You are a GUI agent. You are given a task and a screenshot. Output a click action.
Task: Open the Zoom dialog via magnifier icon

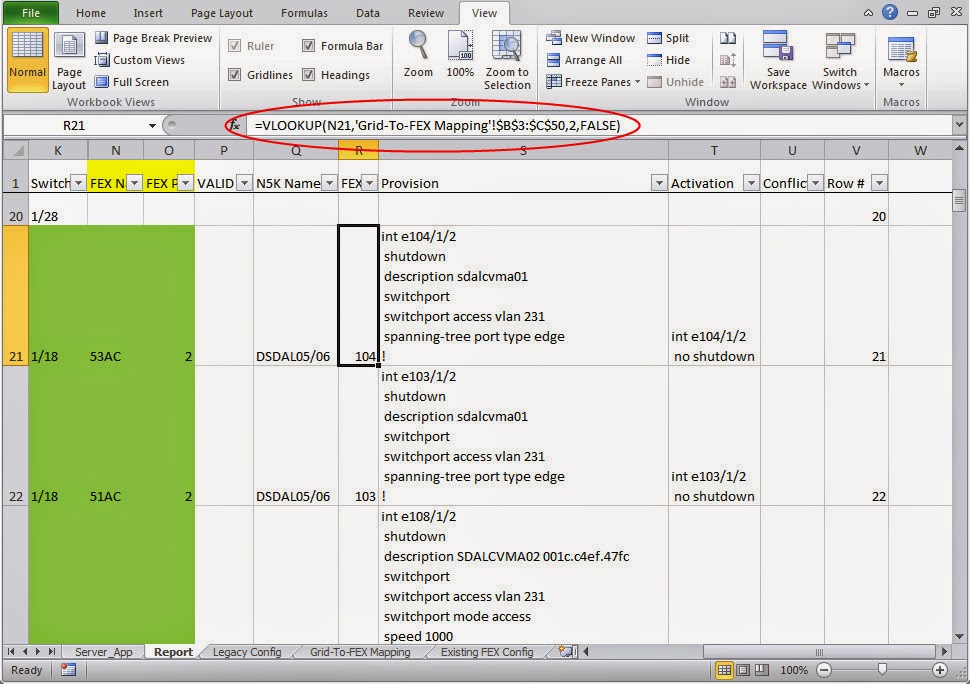pyautogui.click(x=417, y=52)
